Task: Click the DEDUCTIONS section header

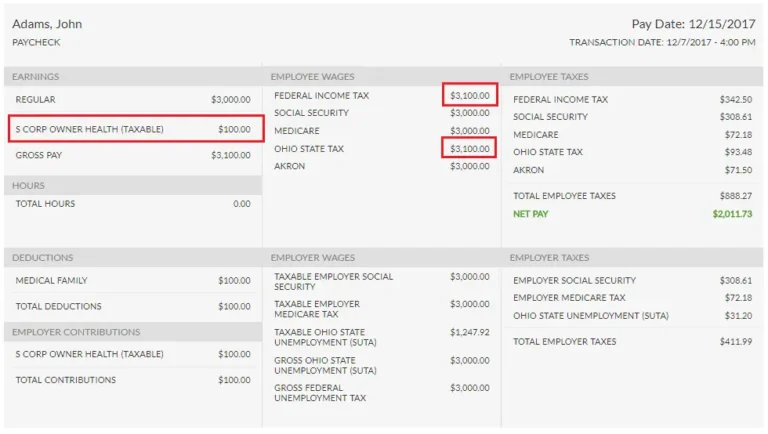Action: coord(43,258)
